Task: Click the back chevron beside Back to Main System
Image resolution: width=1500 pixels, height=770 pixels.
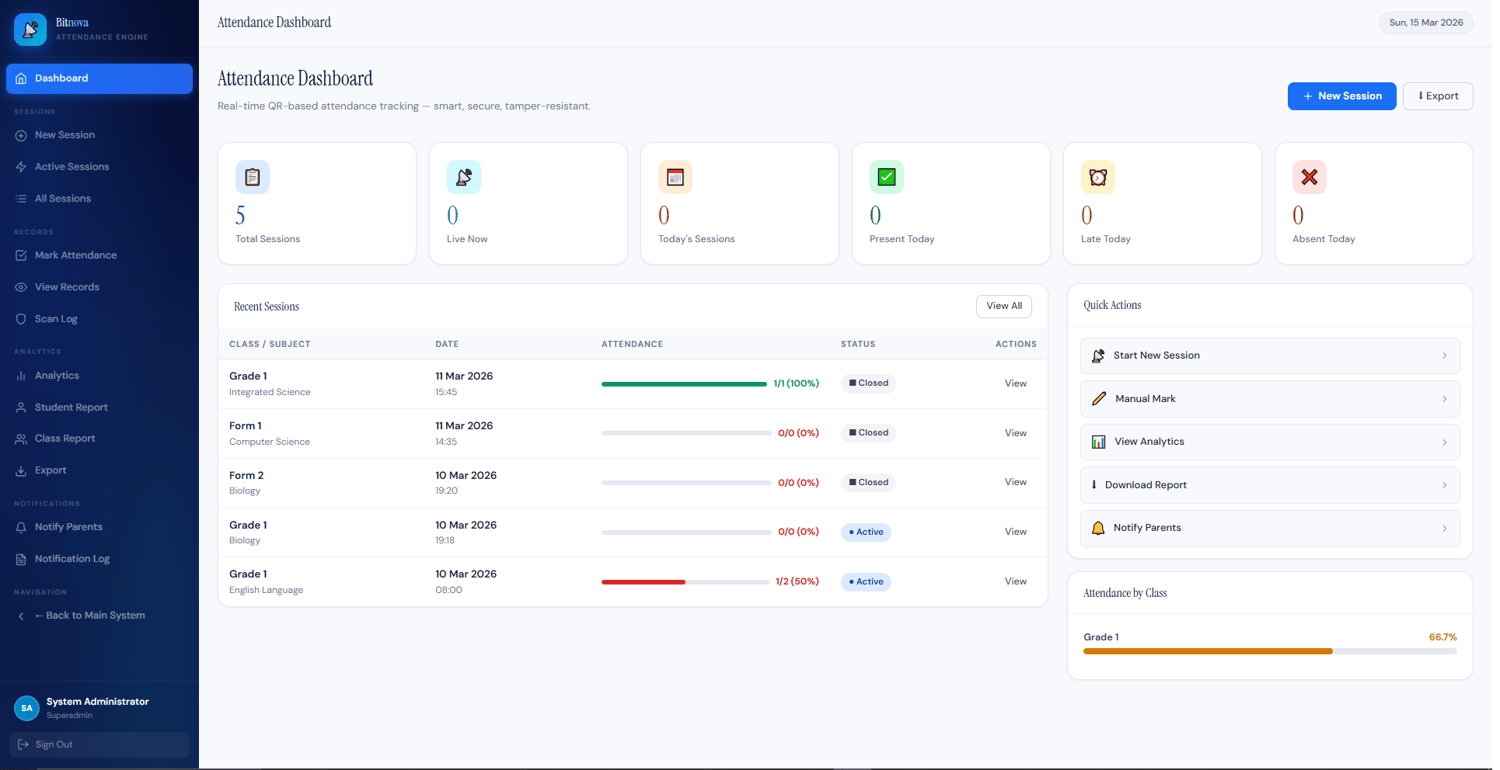Action: pyautogui.click(x=21, y=616)
